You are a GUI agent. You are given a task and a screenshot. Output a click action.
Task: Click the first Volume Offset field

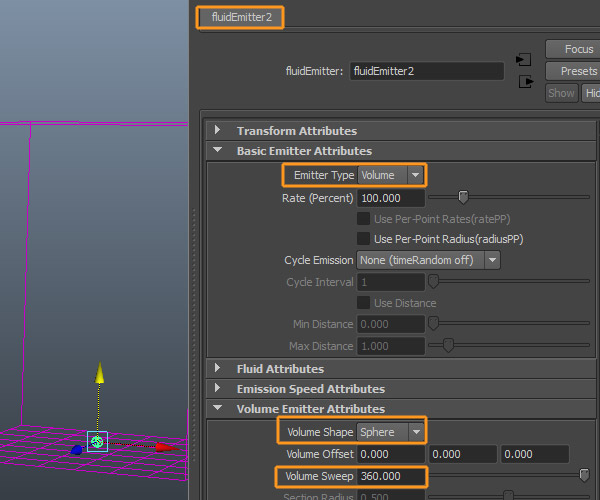point(391,454)
